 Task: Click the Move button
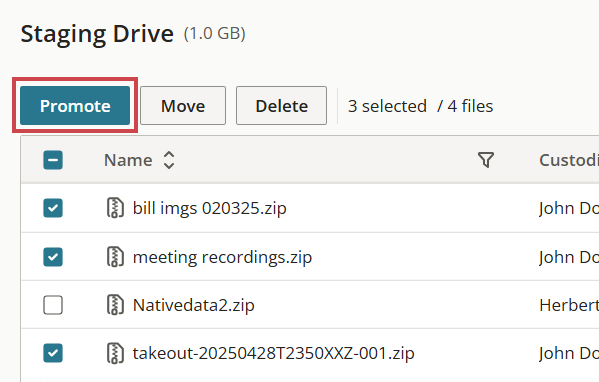pos(183,105)
